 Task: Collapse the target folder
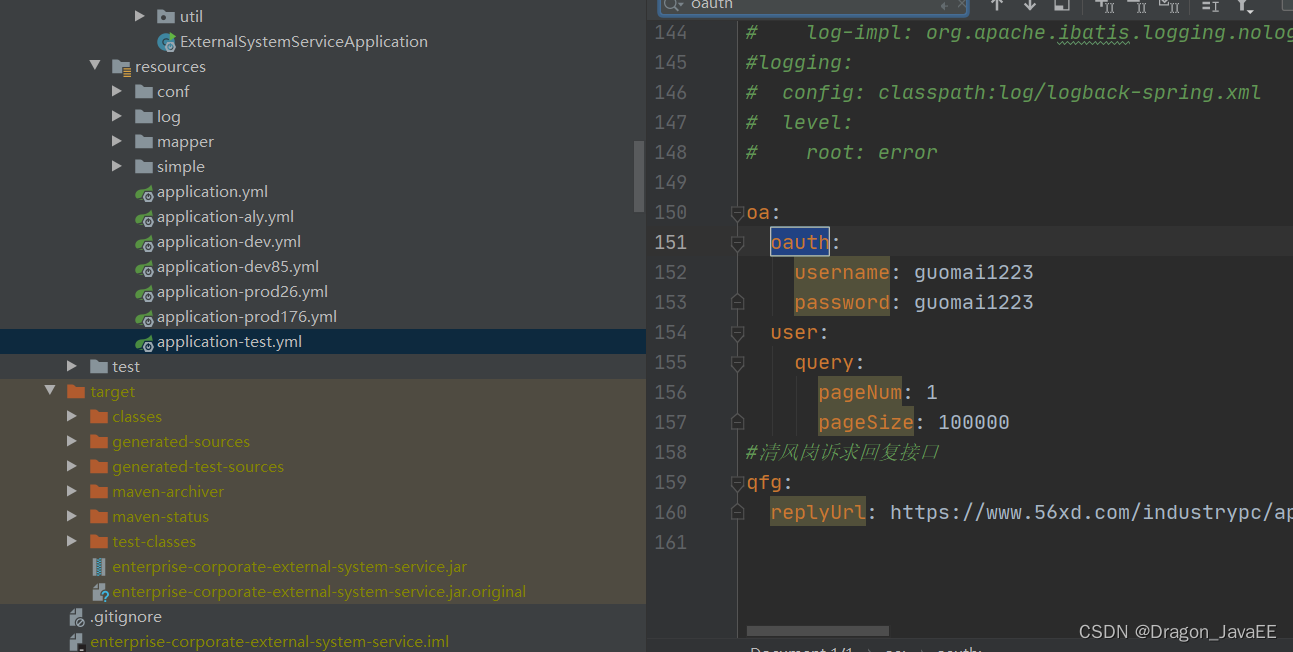(x=50, y=391)
